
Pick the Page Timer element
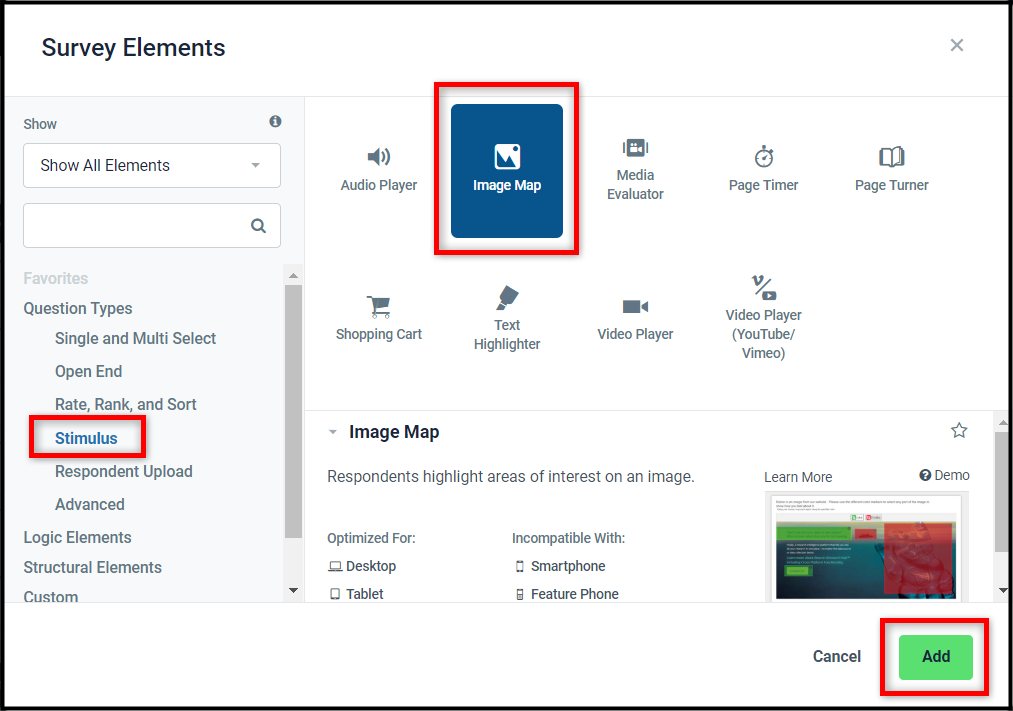coord(763,170)
